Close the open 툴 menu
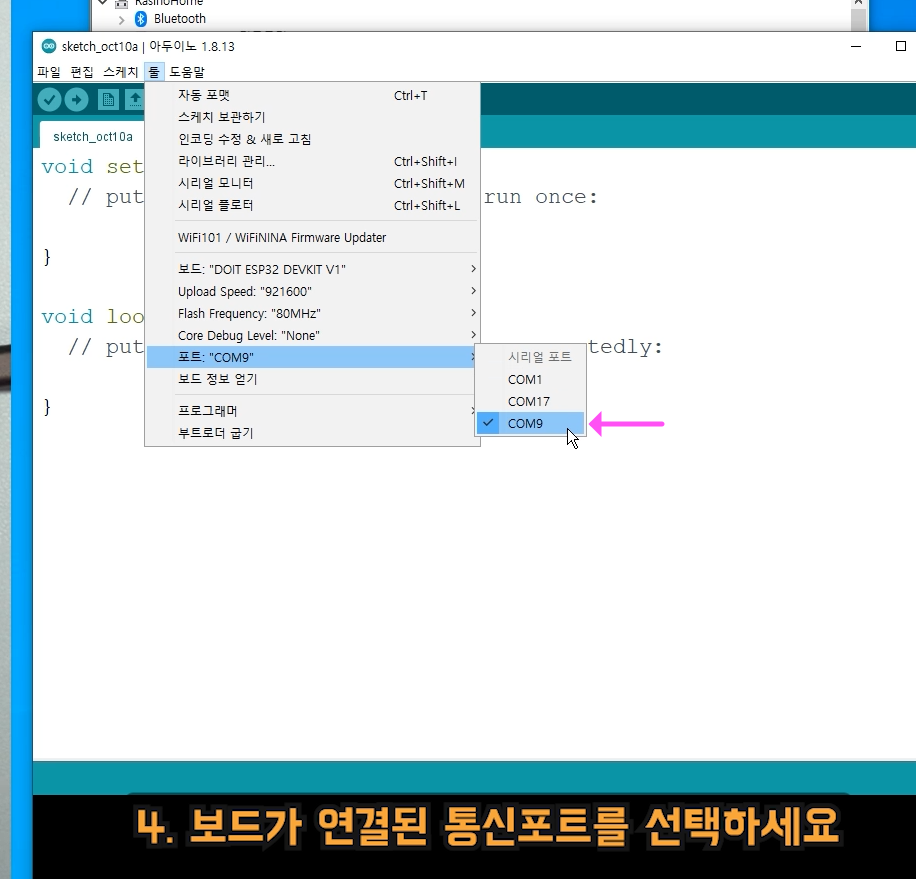Screen dimensions: 916x879 [x=154, y=72]
